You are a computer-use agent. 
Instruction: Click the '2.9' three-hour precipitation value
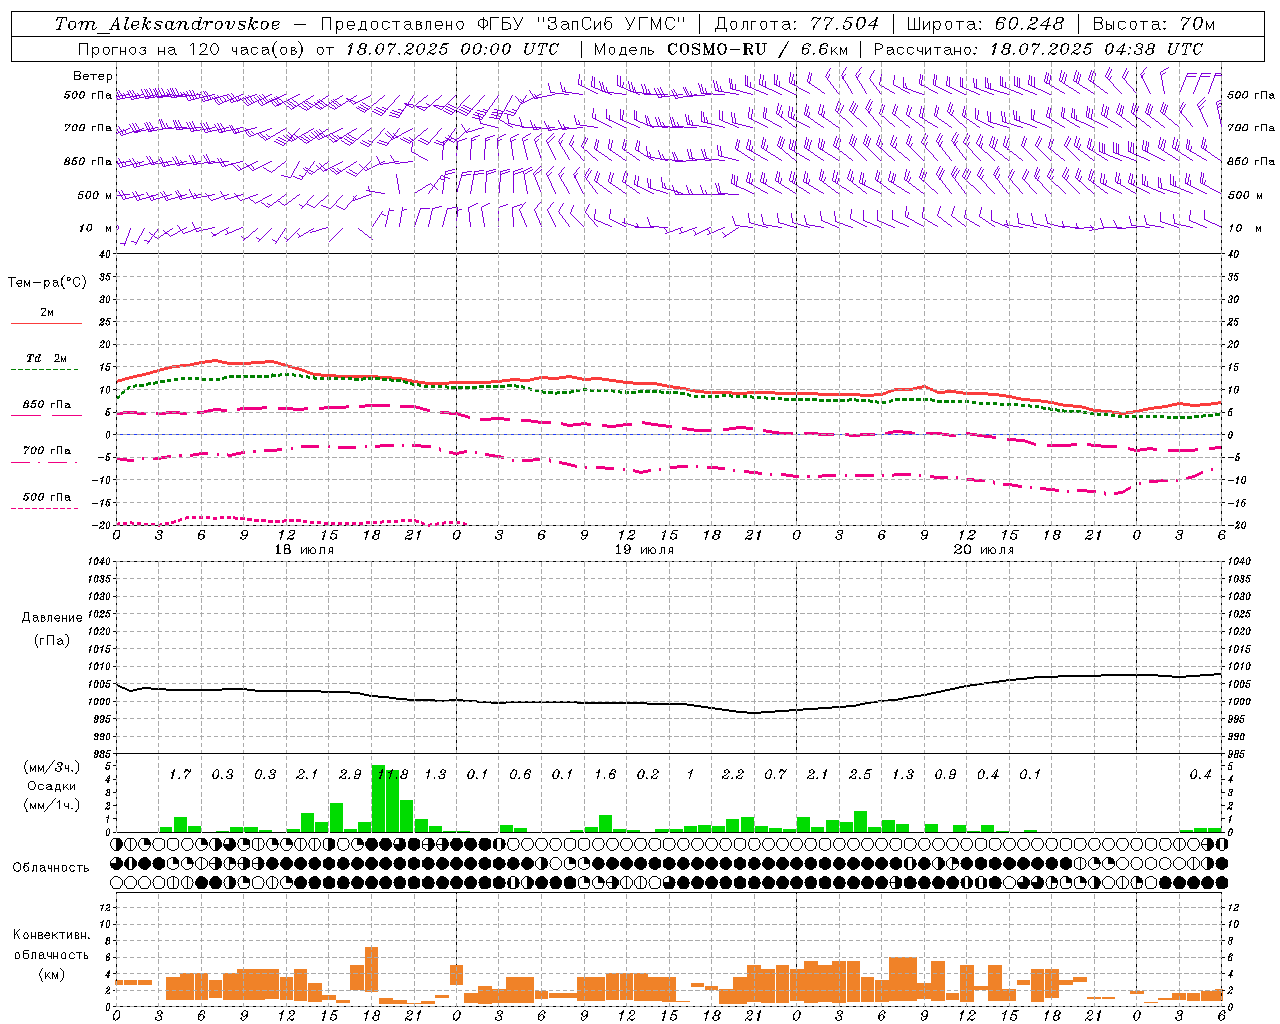pyautogui.click(x=350, y=775)
